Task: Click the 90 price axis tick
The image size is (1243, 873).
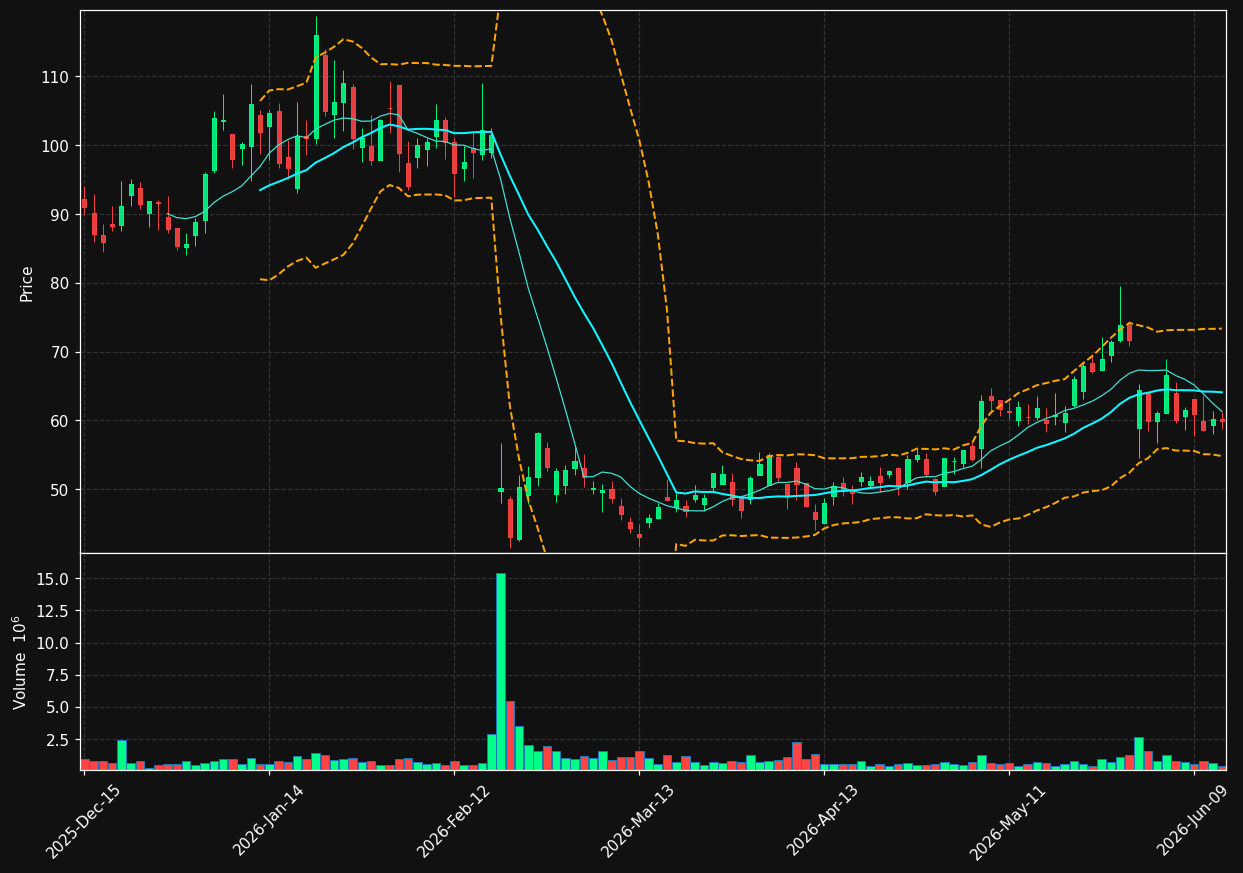Action: [59, 215]
